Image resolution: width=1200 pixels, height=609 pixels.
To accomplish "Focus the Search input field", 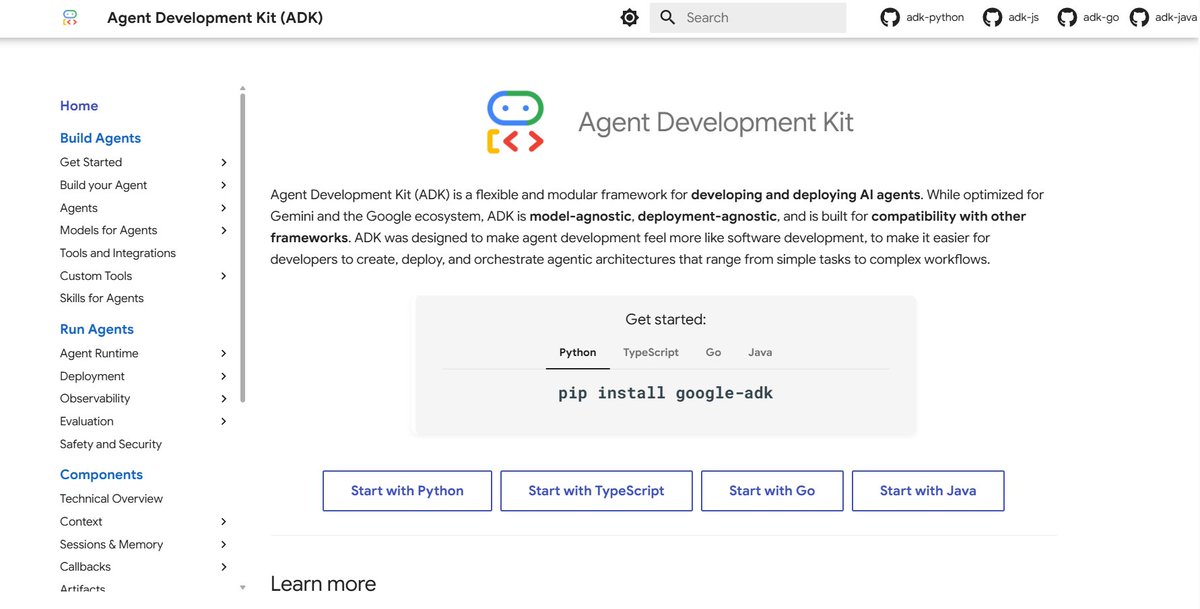I will click(748, 18).
